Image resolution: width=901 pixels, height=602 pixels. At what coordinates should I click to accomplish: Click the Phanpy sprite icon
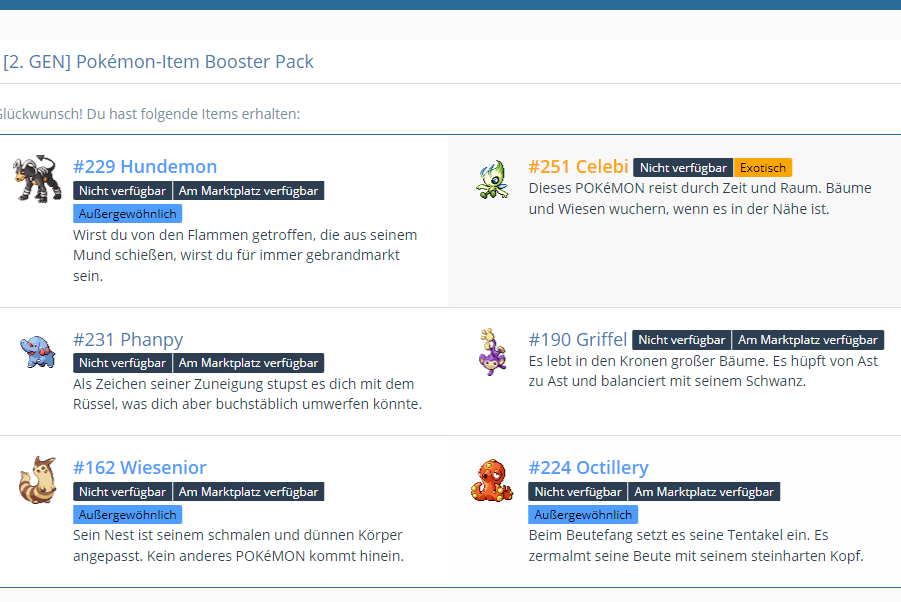click(37, 351)
